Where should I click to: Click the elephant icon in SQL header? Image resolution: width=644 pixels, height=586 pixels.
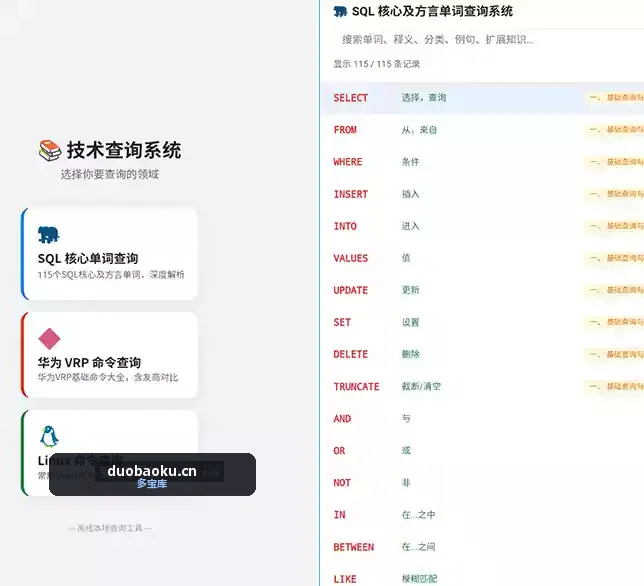340,11
